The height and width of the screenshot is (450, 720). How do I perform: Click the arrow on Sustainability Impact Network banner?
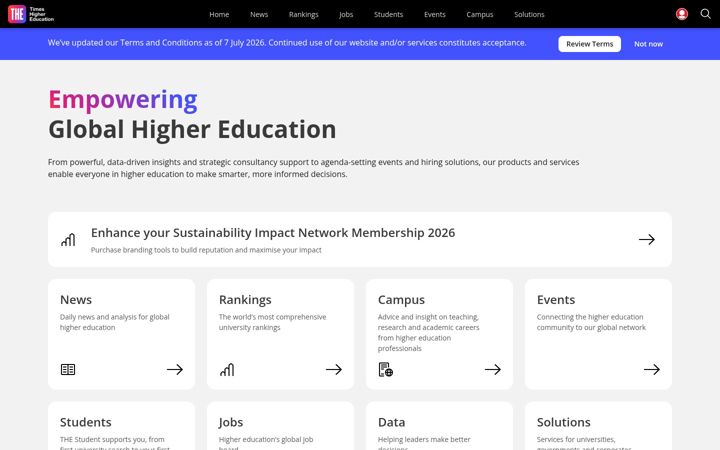pos(647,239)
